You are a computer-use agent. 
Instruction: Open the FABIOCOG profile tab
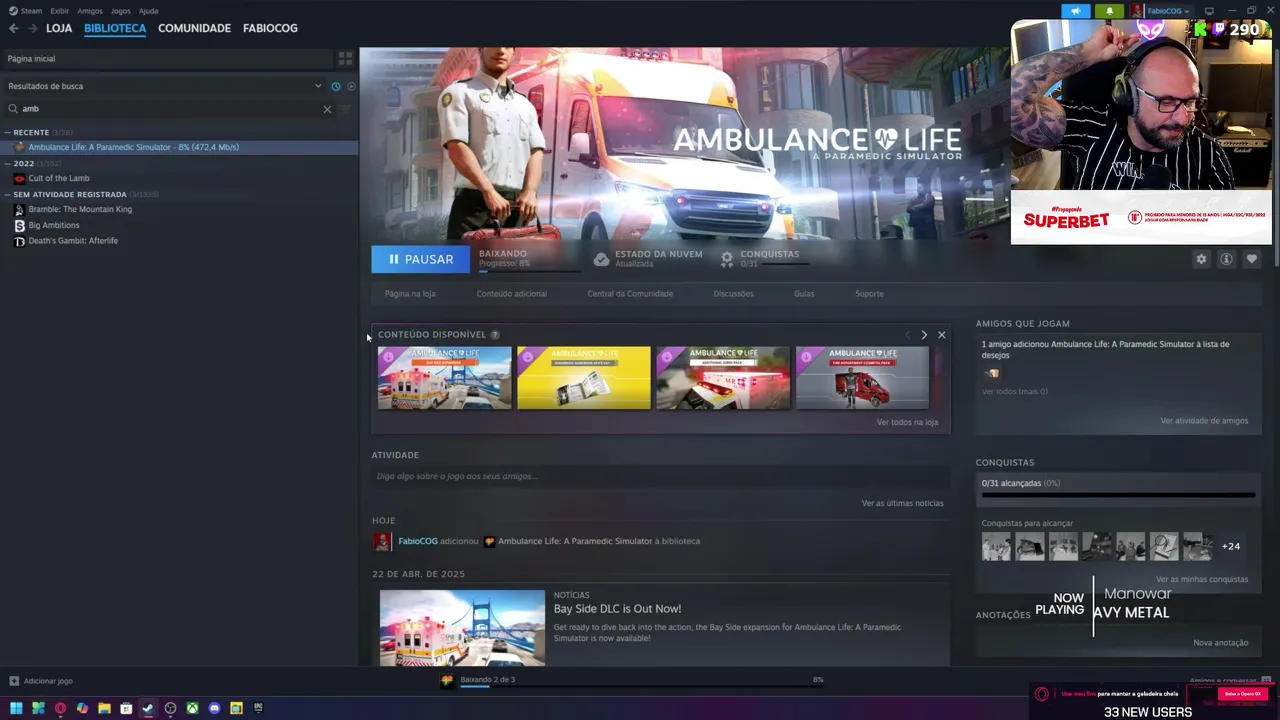270,28
